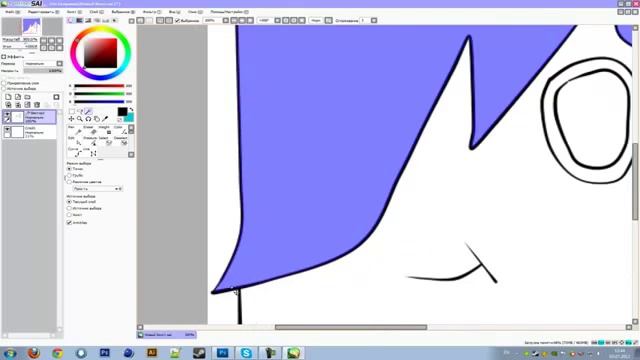Click the new layer folder icon
Viewport: 640px width, 360px height.
[x=27, y=97]
